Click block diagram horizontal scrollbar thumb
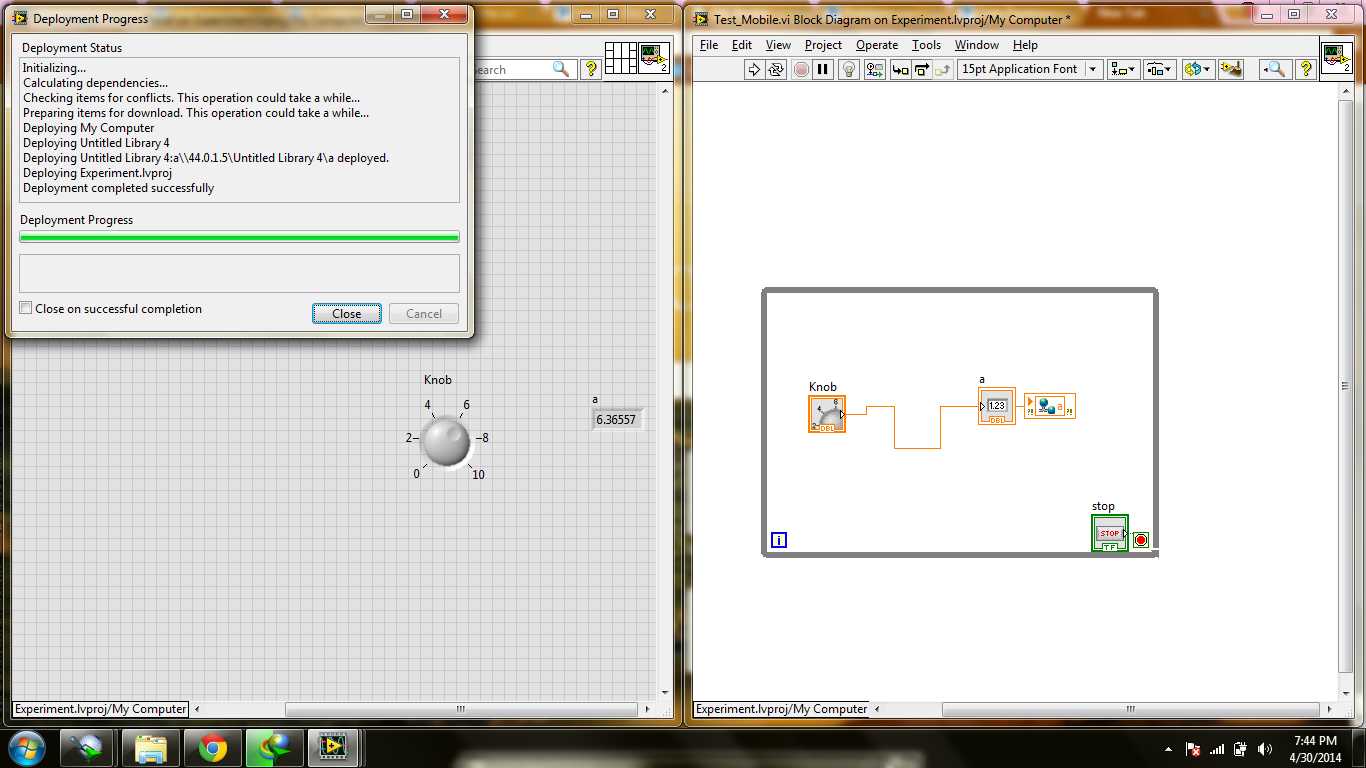This screenshot has width=1366, height=768. [x=1132, y=709]
